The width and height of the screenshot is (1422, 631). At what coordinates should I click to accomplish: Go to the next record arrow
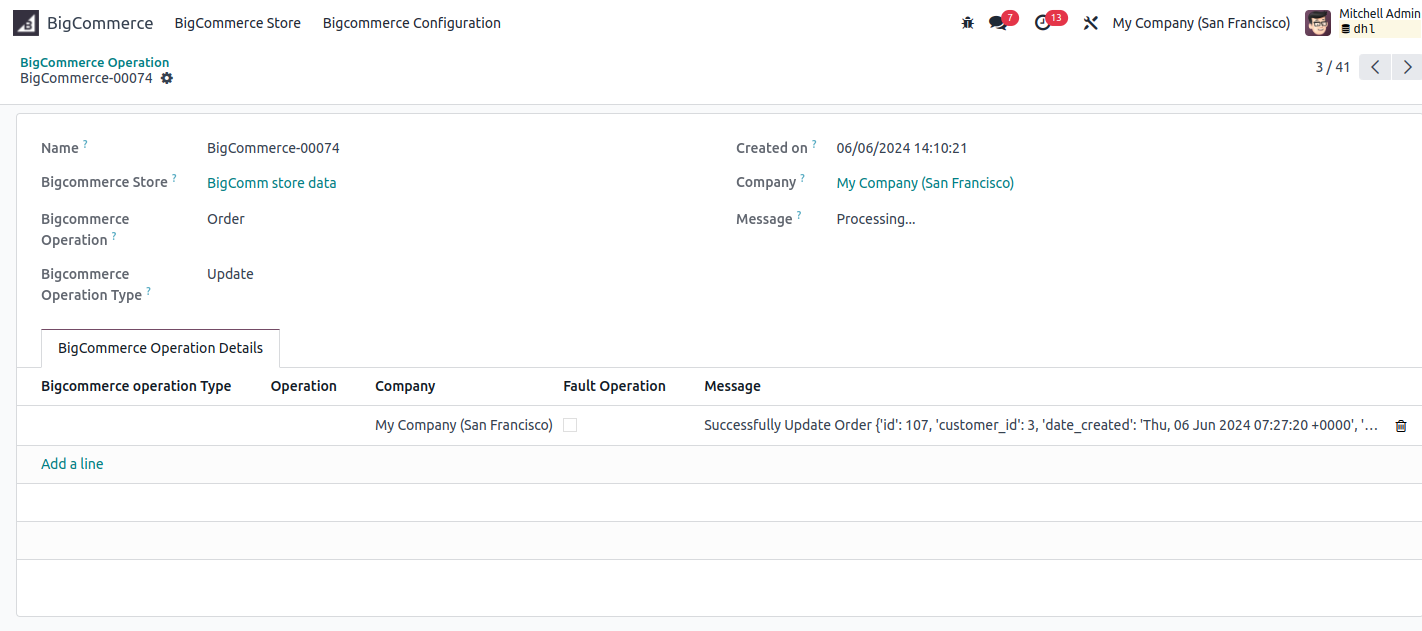click(x=1407, y=67)
